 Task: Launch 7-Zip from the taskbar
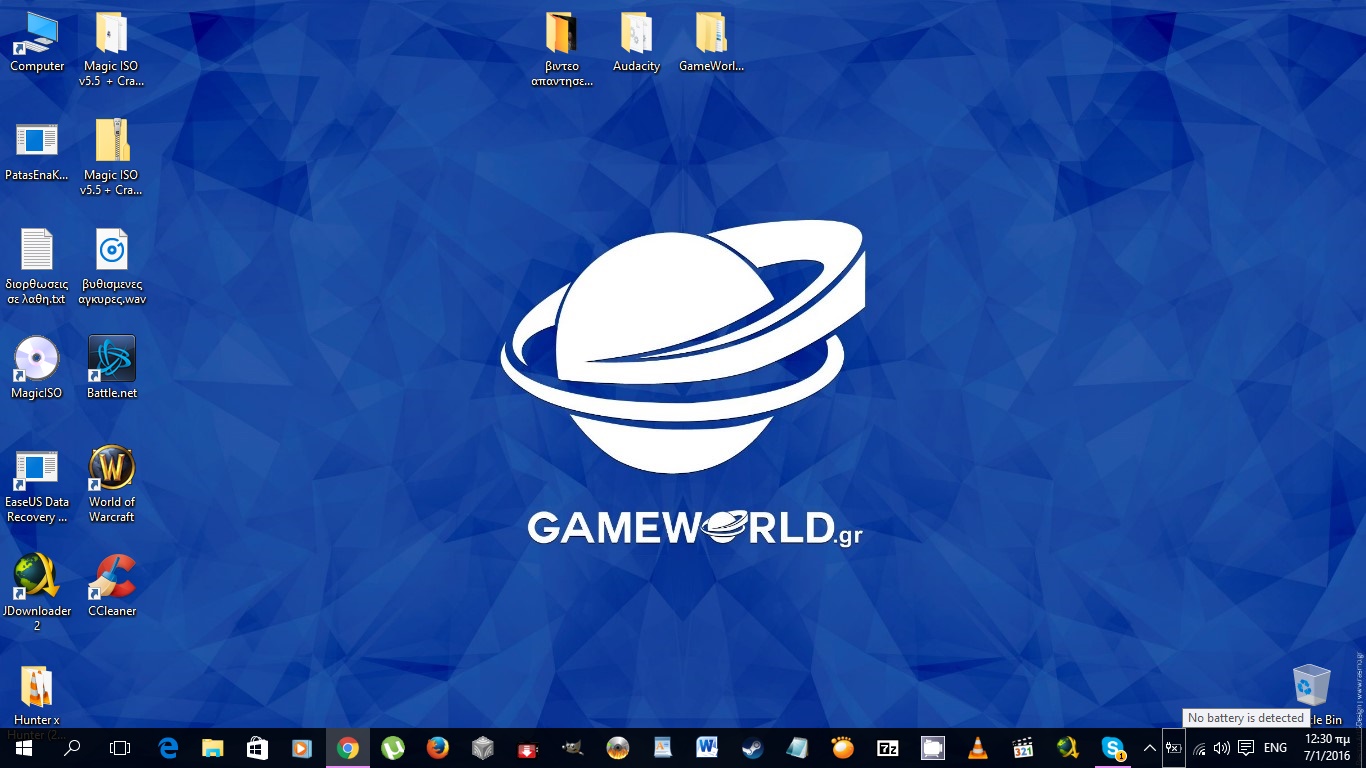(x=887, y=748)
